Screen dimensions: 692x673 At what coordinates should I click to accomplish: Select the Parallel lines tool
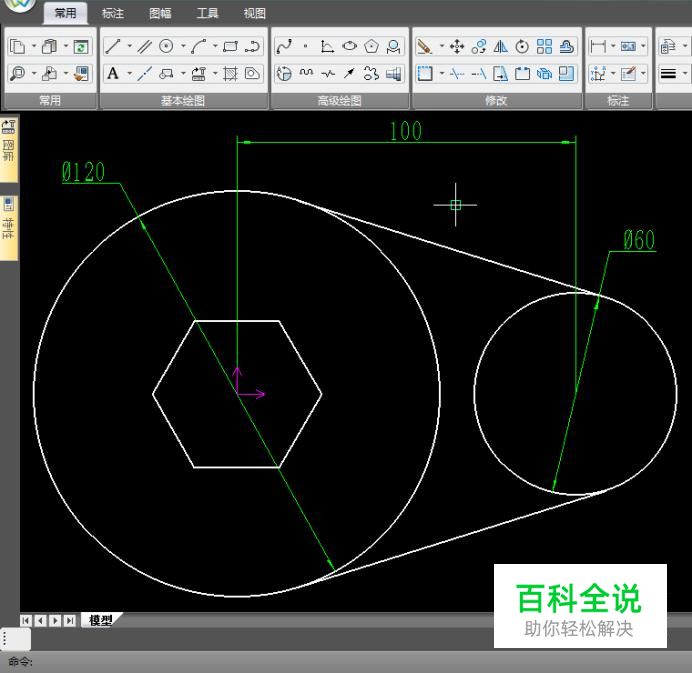click(144, 46)
